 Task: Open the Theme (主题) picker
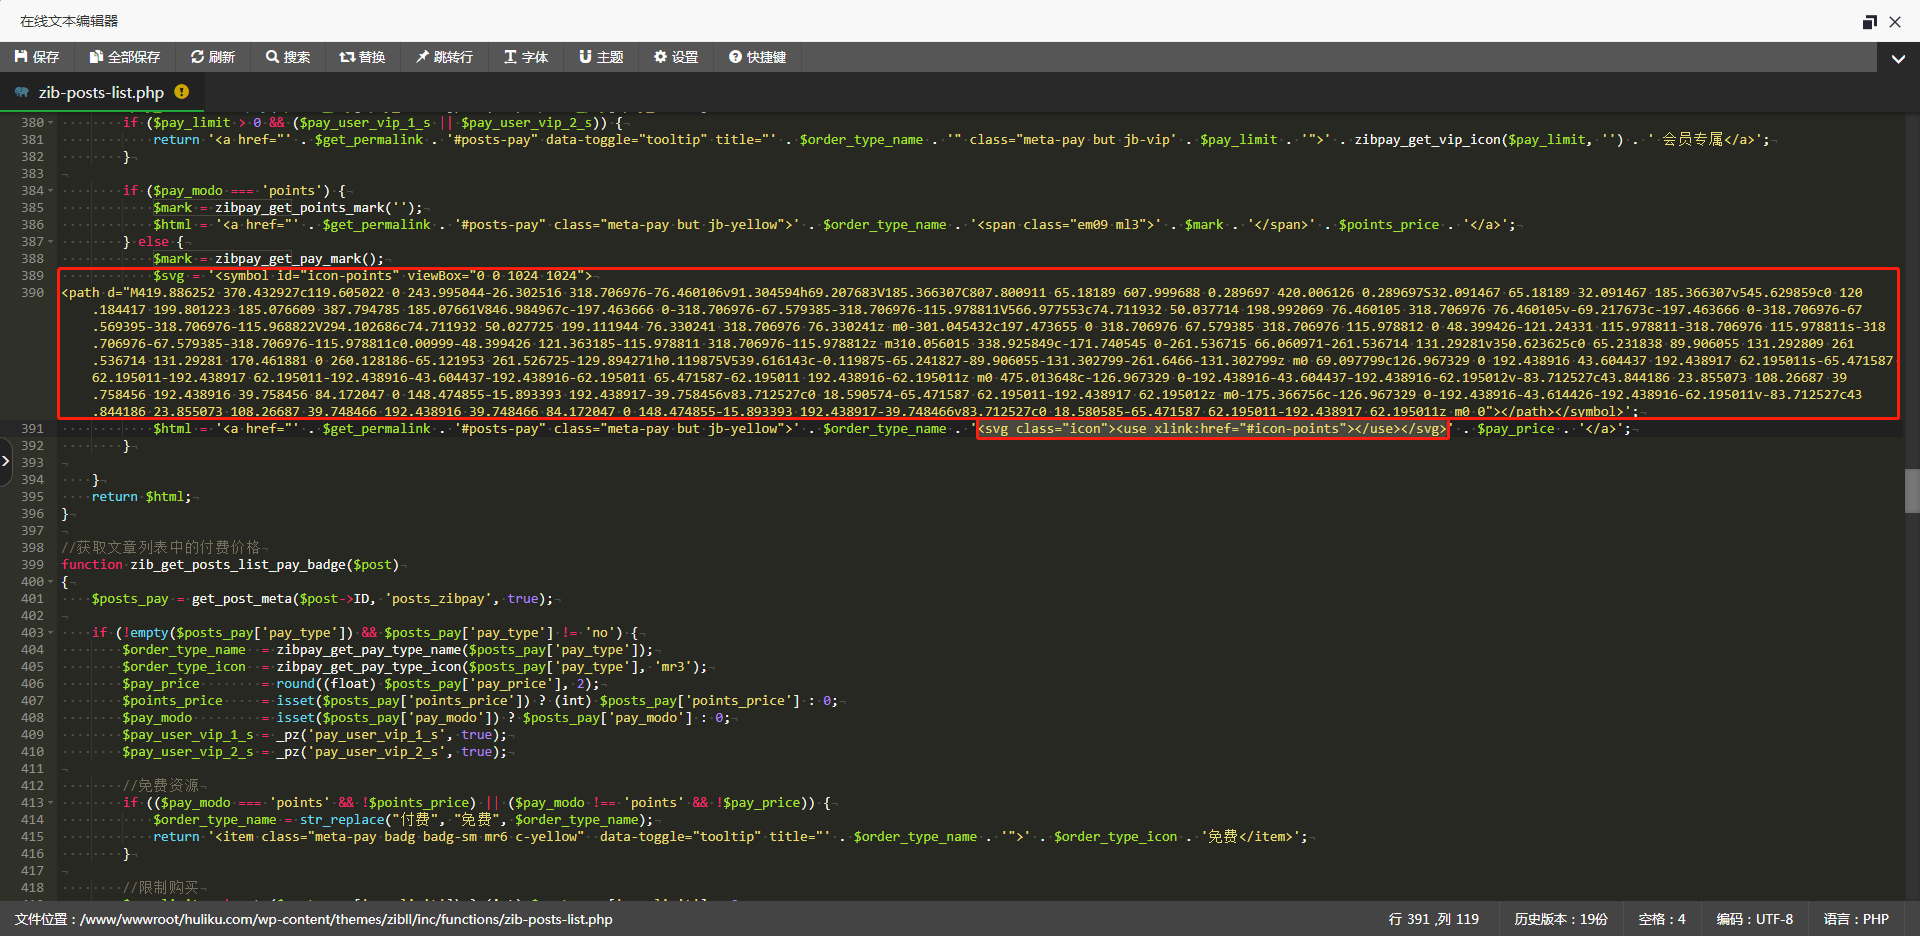pos(601,57)
